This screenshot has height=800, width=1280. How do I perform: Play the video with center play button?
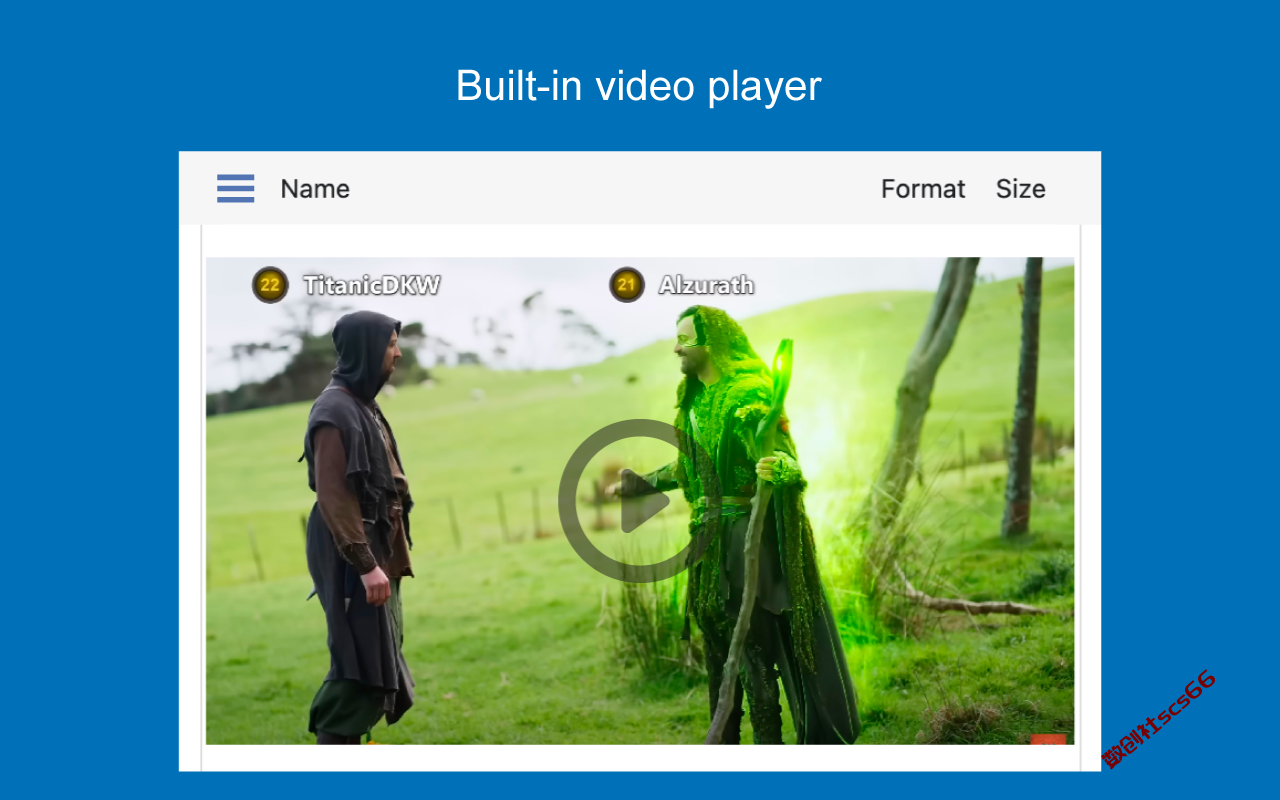(x=640, y=501)
